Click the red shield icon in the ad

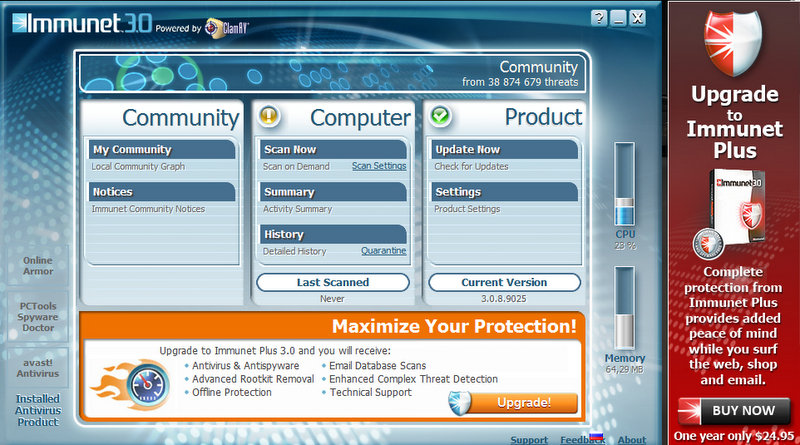pos(733,43)
